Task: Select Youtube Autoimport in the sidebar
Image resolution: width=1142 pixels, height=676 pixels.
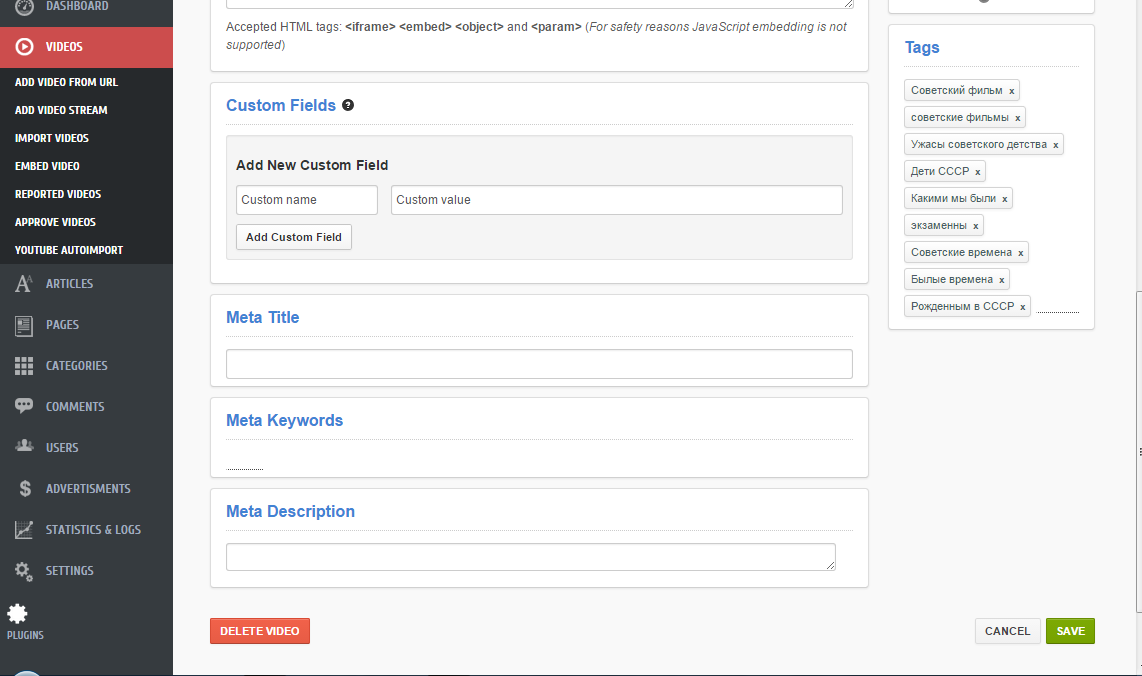Action: click(x=69, y=250)
